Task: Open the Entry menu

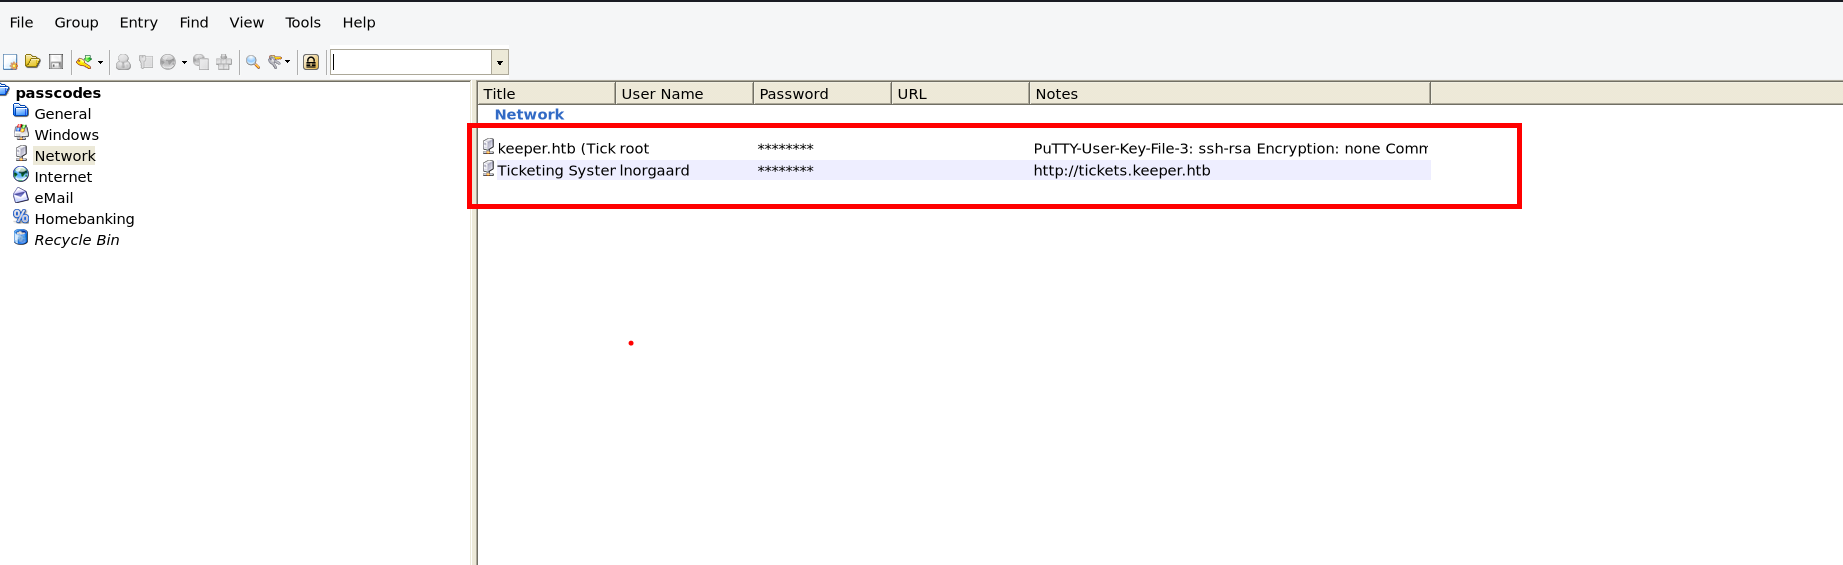Action: (x=138, y=22)
